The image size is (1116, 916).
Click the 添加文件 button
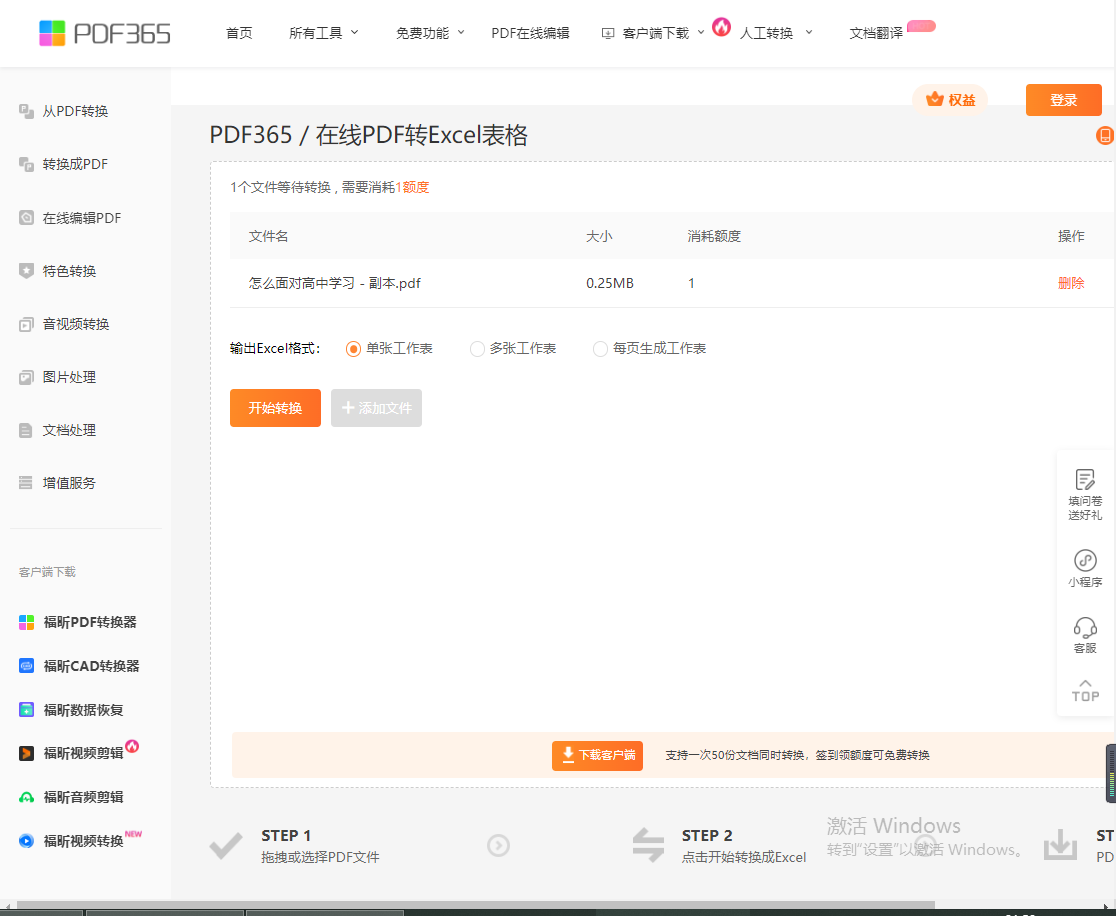(377, 408)
